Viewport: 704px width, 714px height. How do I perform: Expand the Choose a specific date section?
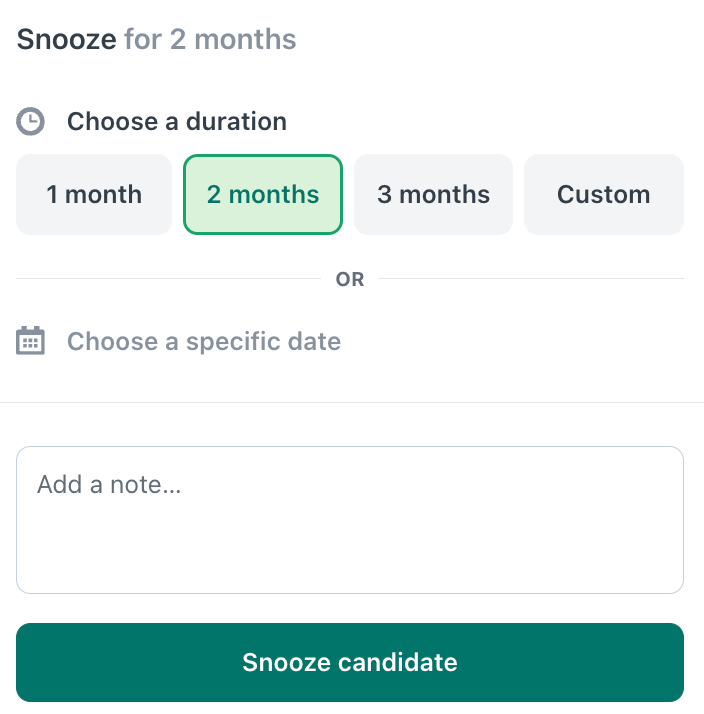204,341
